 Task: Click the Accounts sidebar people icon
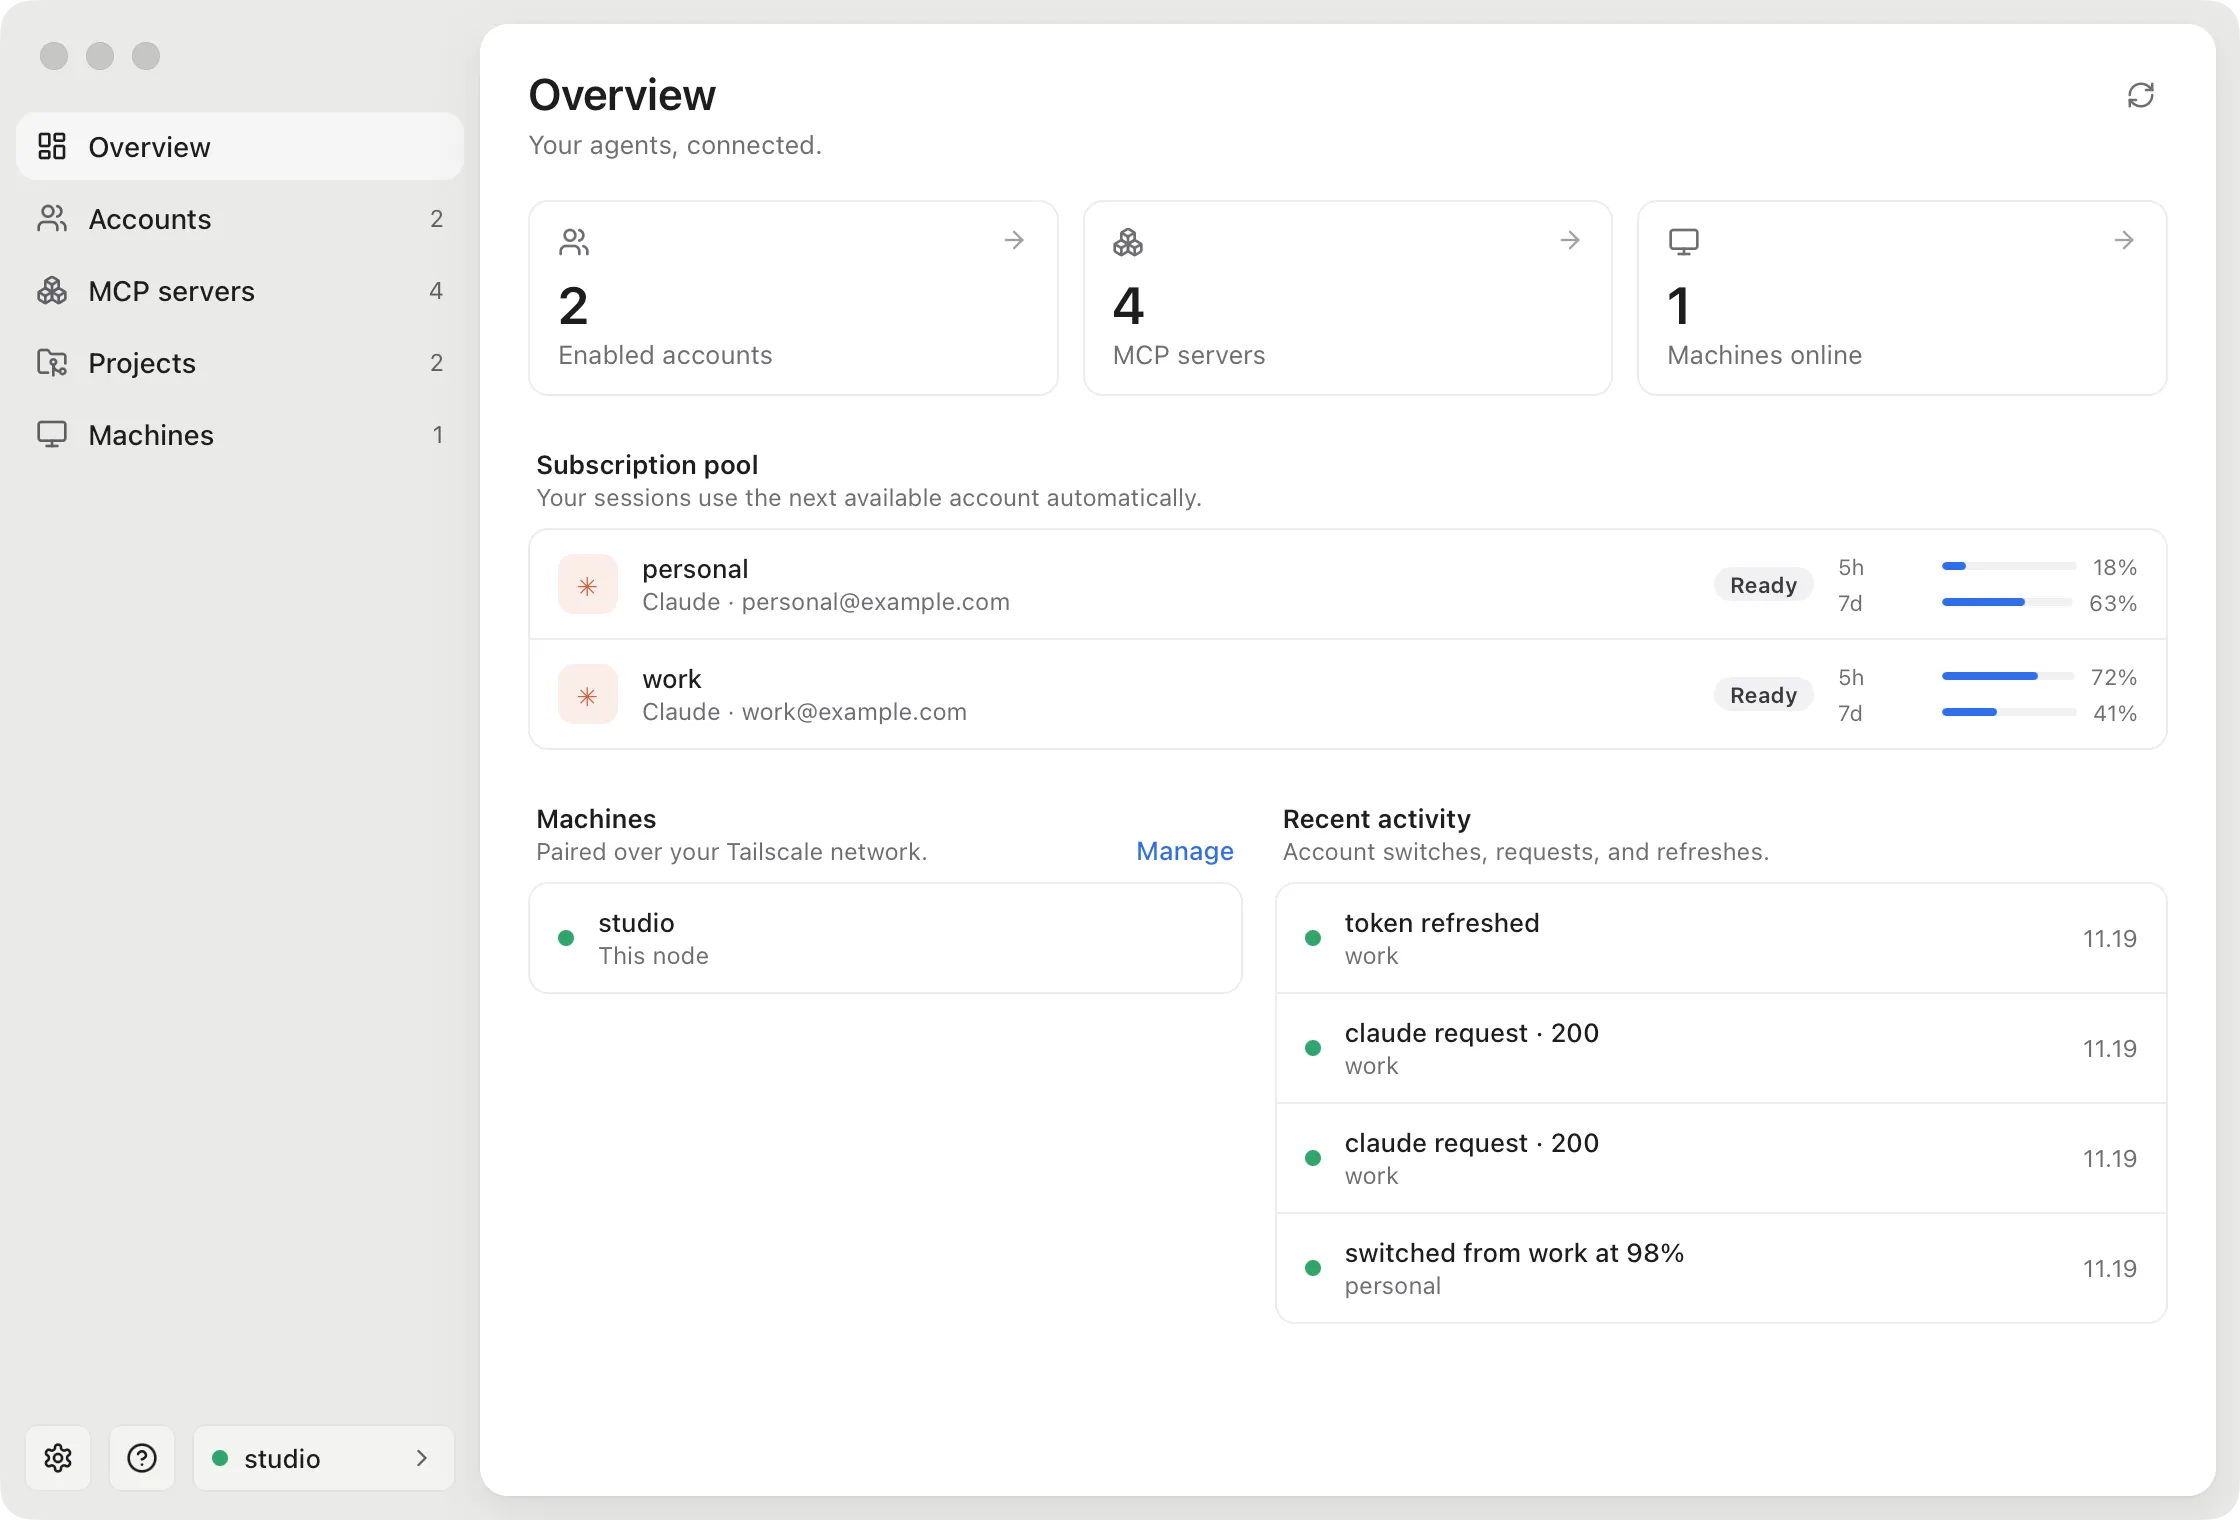[52, 218]
